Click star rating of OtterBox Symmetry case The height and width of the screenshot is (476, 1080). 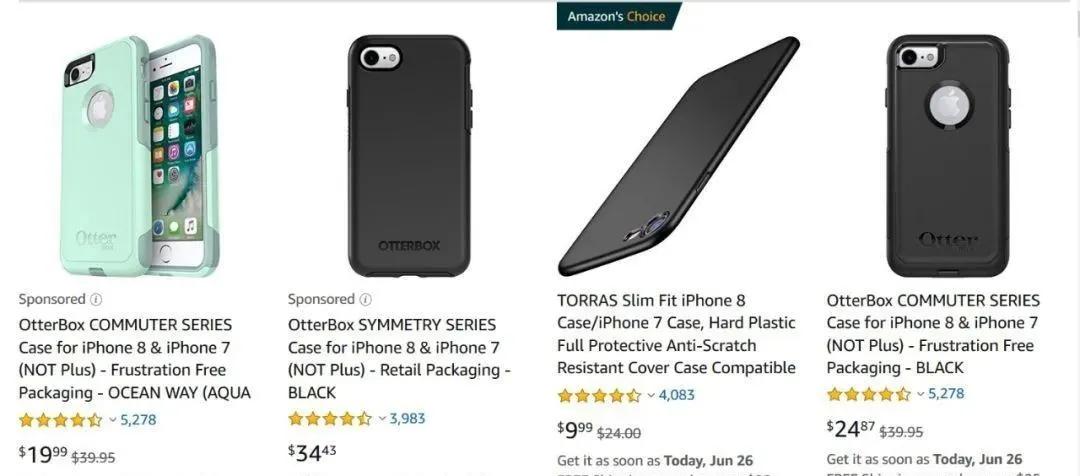coord(329,419)
